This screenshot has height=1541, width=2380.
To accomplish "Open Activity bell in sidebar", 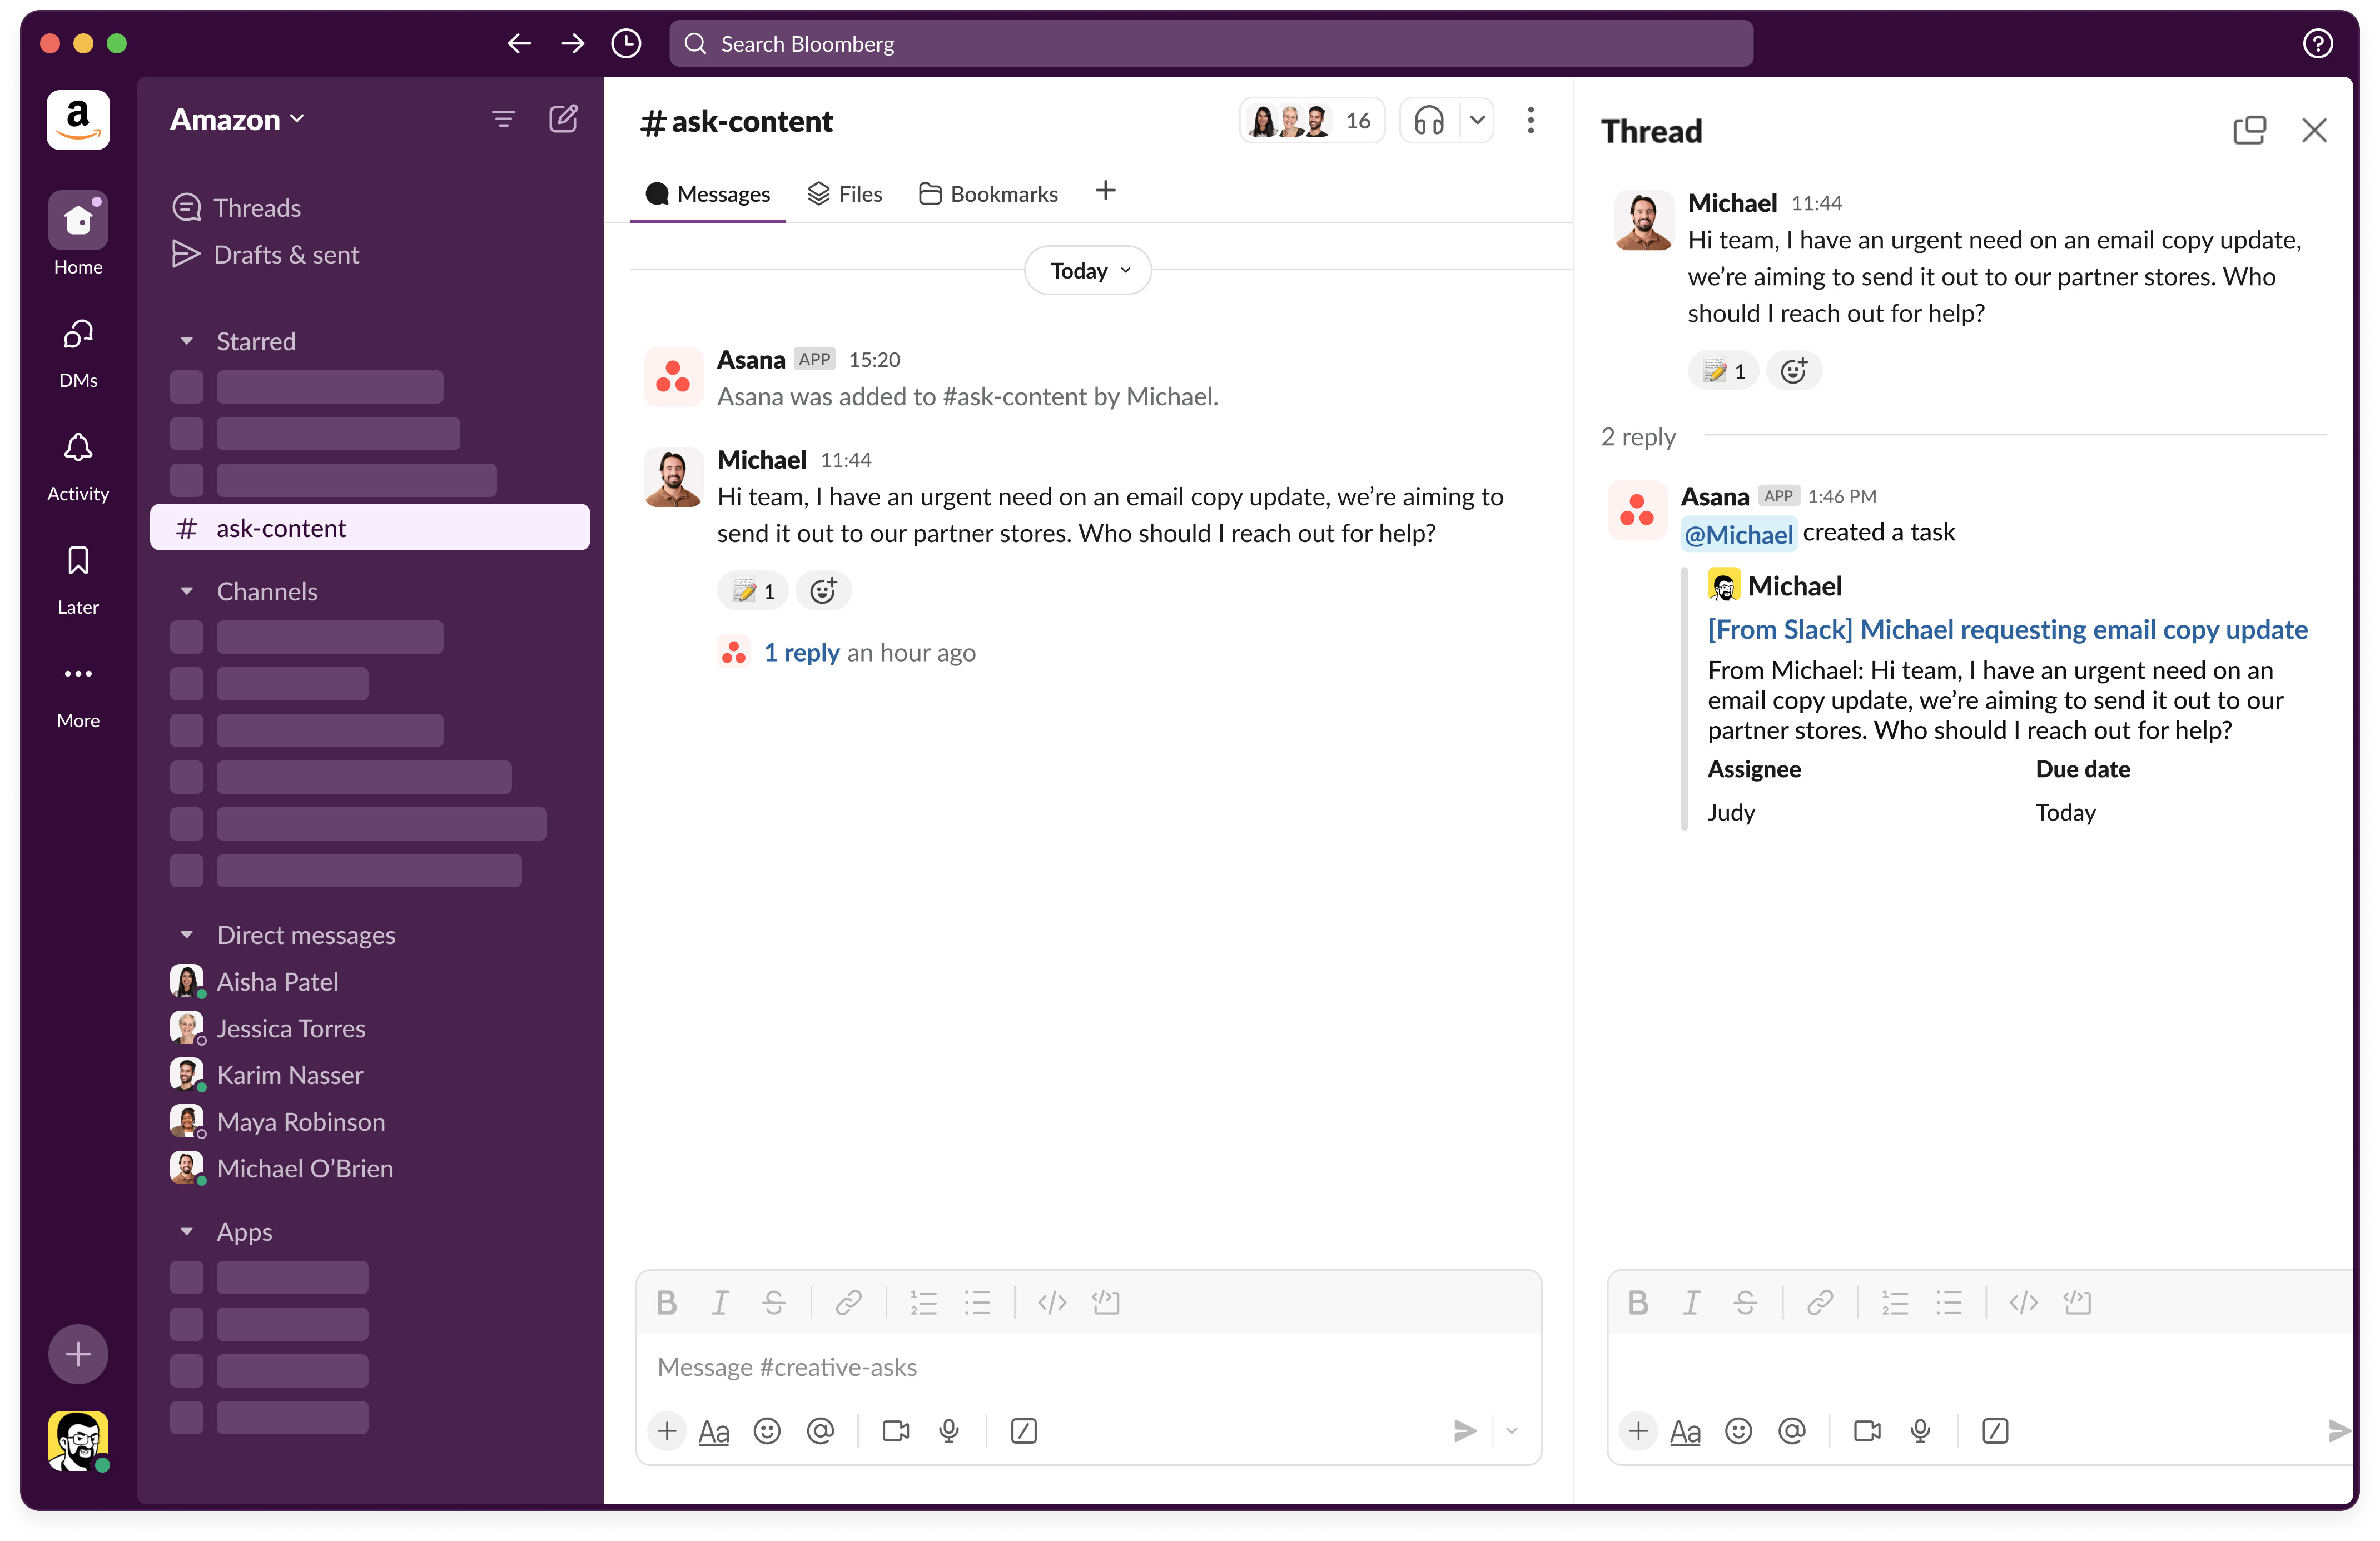I will [x=78, y=448].
